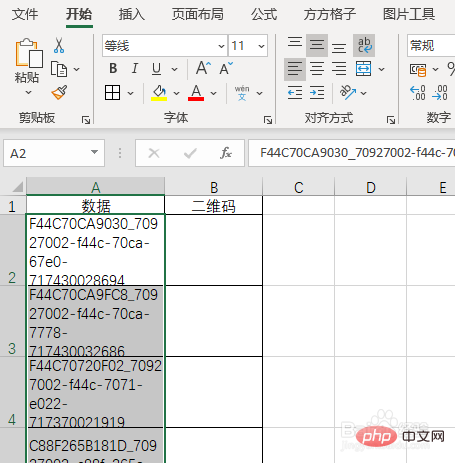This screenshot has width=455, height=469.
Task: Click the accounting number format icon
Action: [x=418, y=70]
